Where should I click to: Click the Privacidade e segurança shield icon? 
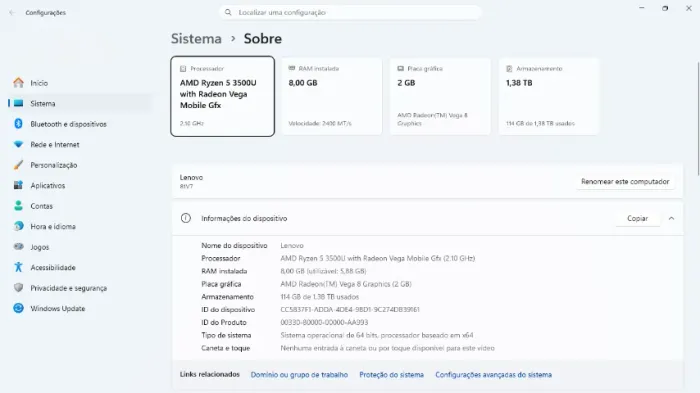(x=18, y=288)
